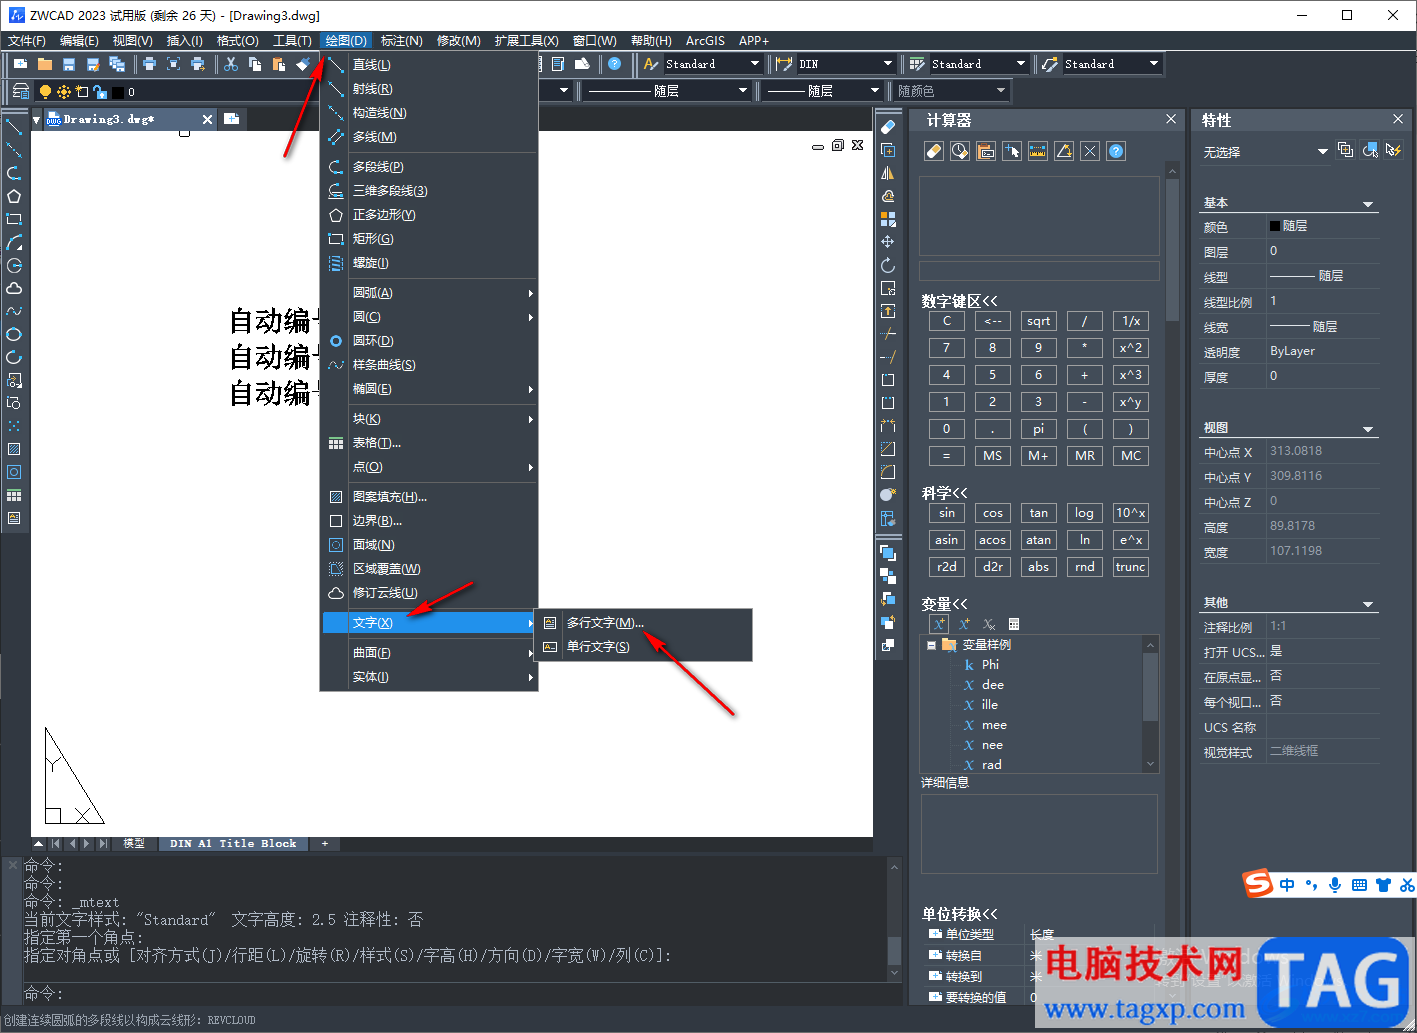The image size is (1417, 1033).
Task: Collapse the 其他 properties section
Action: [x=1368, y=604]
